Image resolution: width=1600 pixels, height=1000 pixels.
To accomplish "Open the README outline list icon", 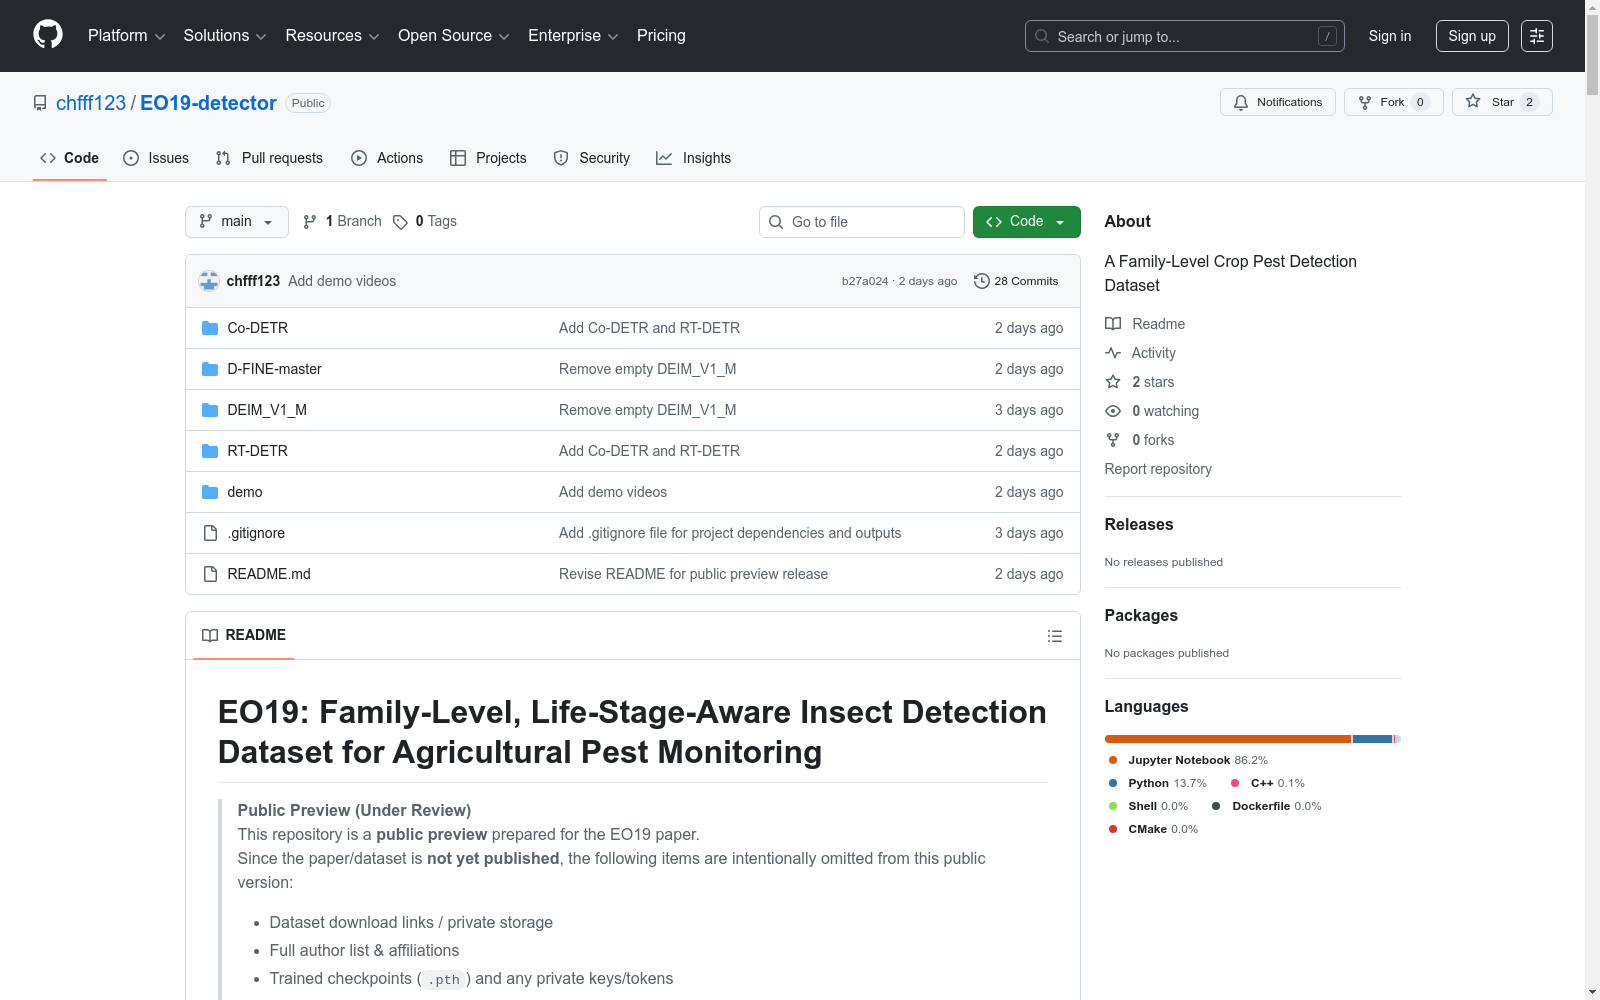I will (x=1054, y=636).
